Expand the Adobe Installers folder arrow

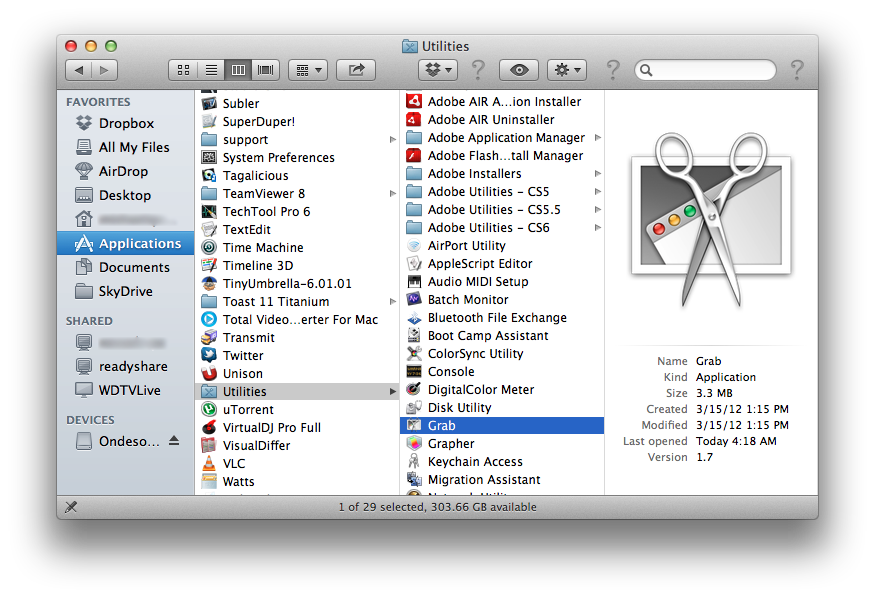click(597, 173)
